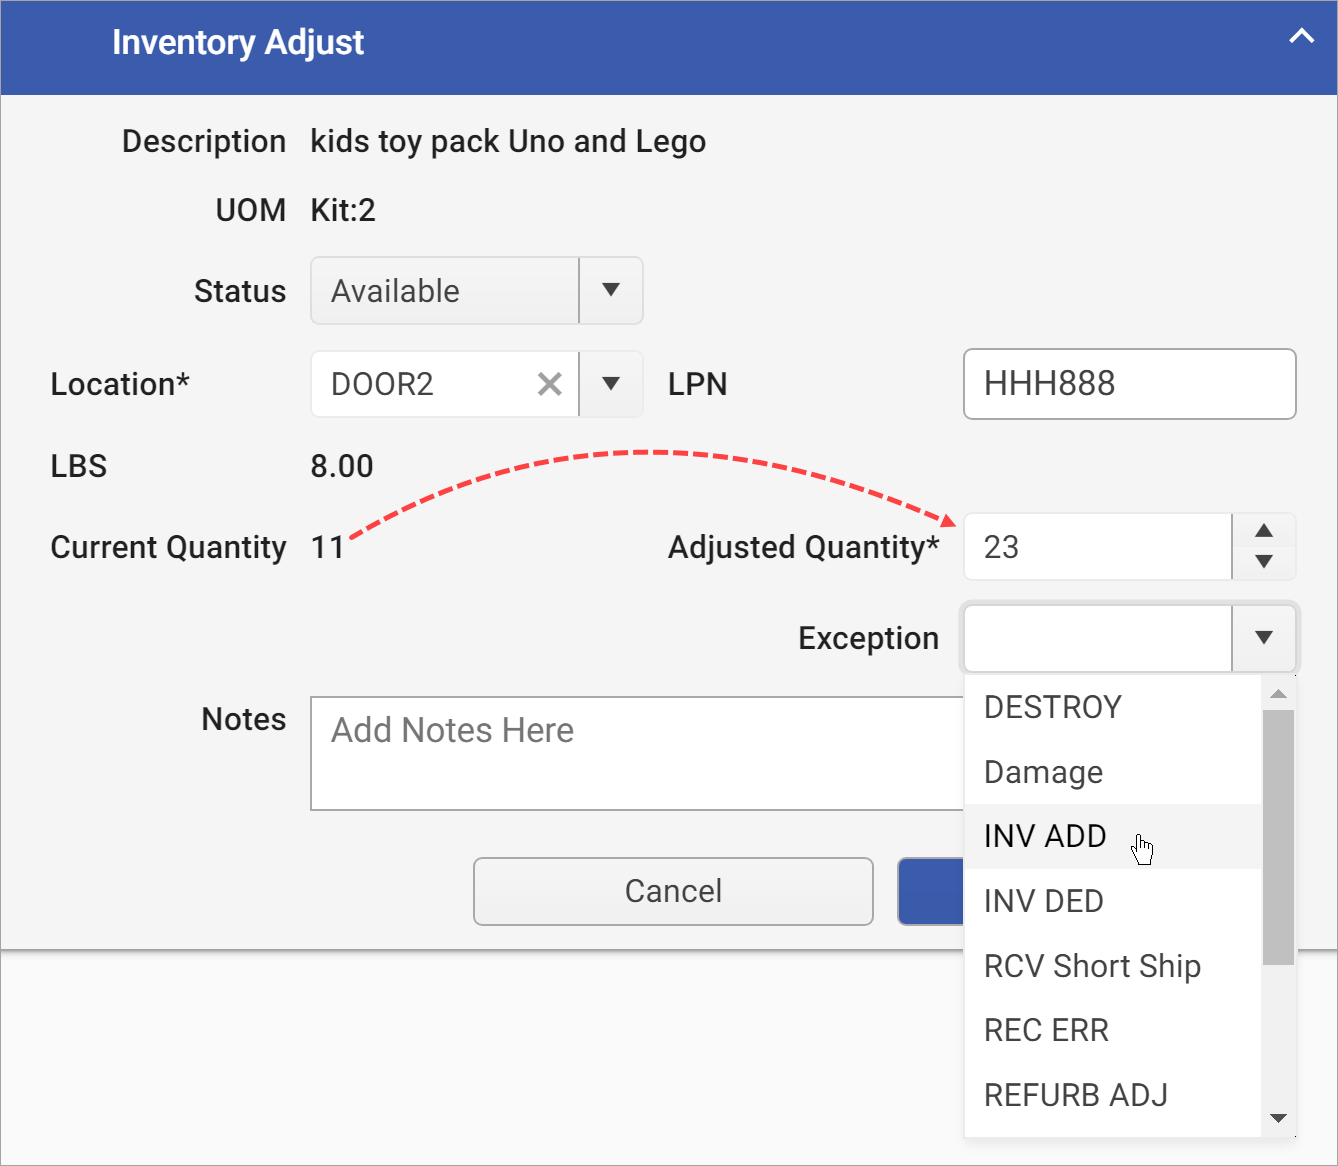Click the down scroll arrow in the exception list
This screenshot has width=1338, height=1166.
pyautogui.click(x=1279, y=1117)
